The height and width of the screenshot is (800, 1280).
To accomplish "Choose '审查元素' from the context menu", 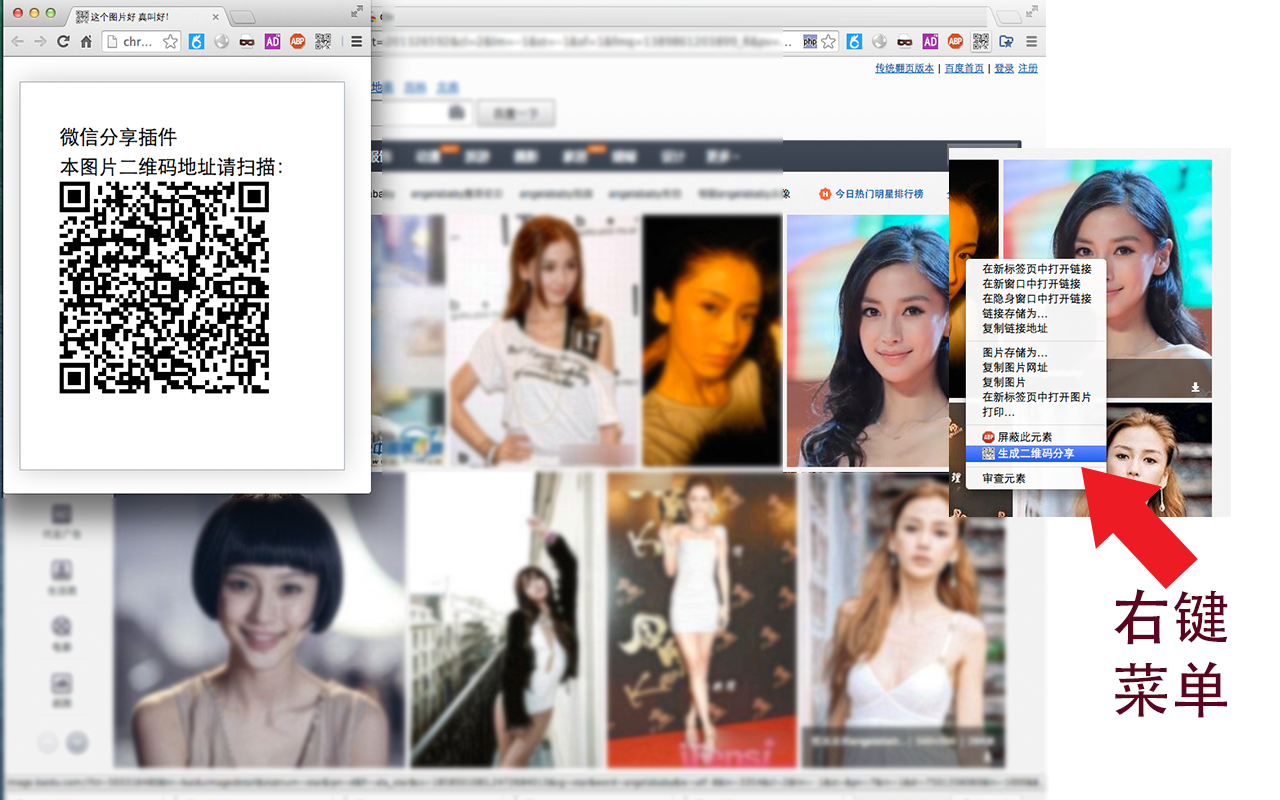I will click(1036, 478).
